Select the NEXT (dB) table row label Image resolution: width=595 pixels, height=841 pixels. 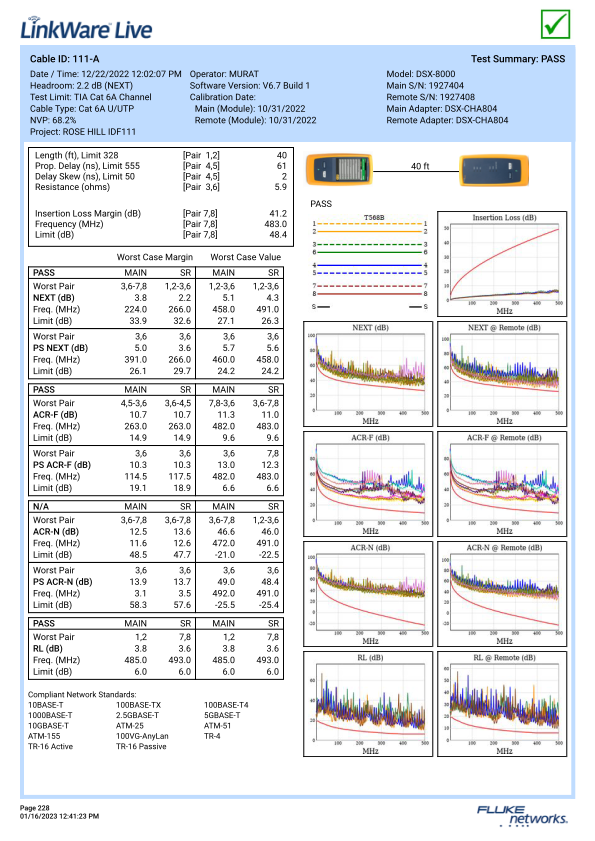pyautogui.click(x=54, y=298)
